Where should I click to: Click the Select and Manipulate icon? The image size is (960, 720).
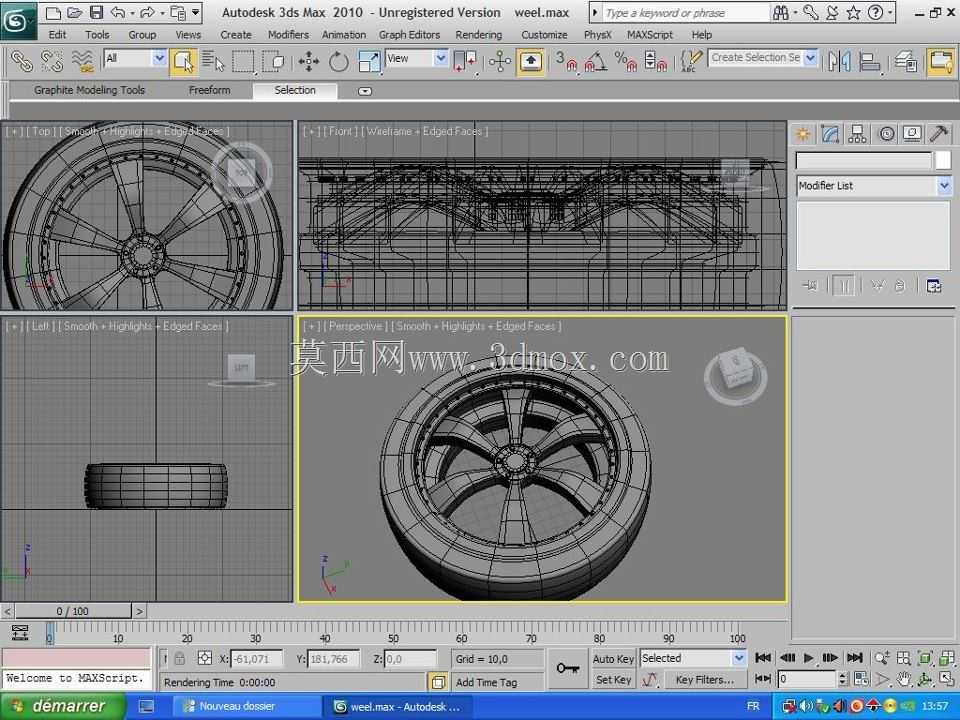pos(500,61)
